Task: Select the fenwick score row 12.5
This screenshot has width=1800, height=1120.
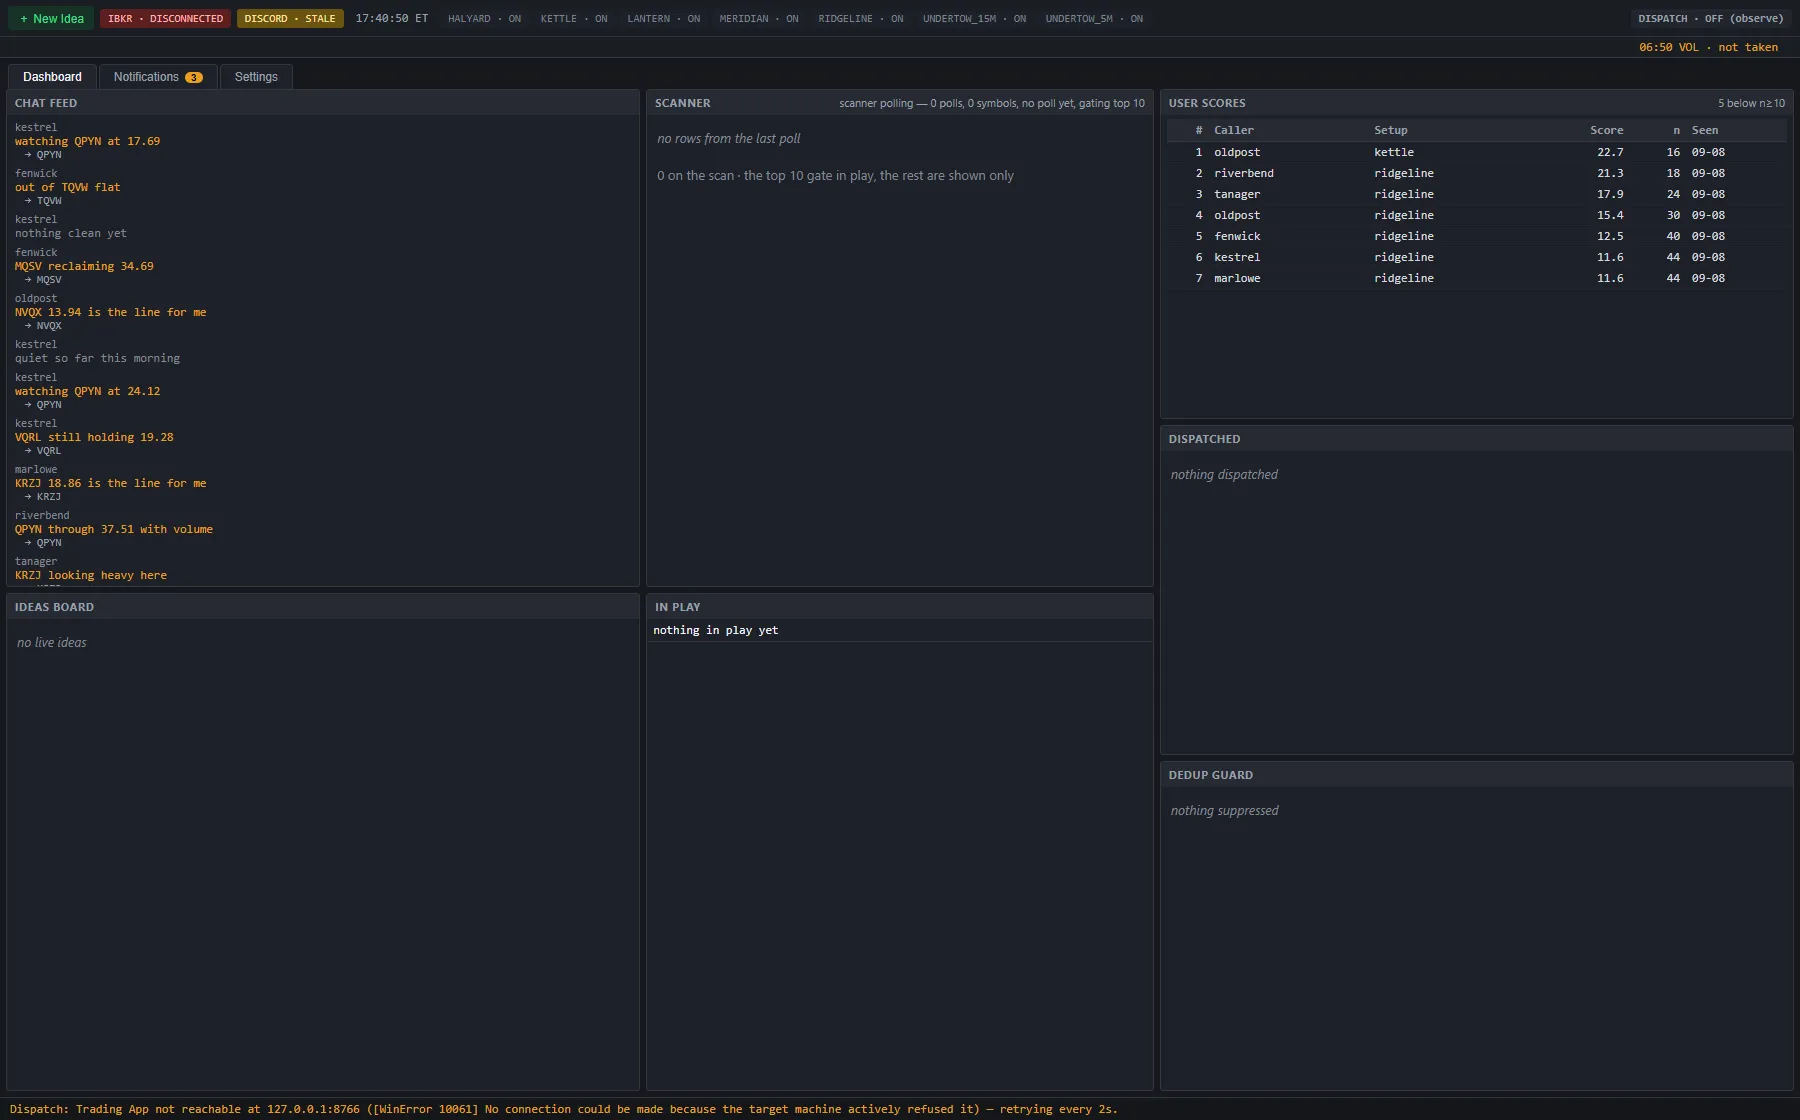Action: click(x=1476, y=236)
